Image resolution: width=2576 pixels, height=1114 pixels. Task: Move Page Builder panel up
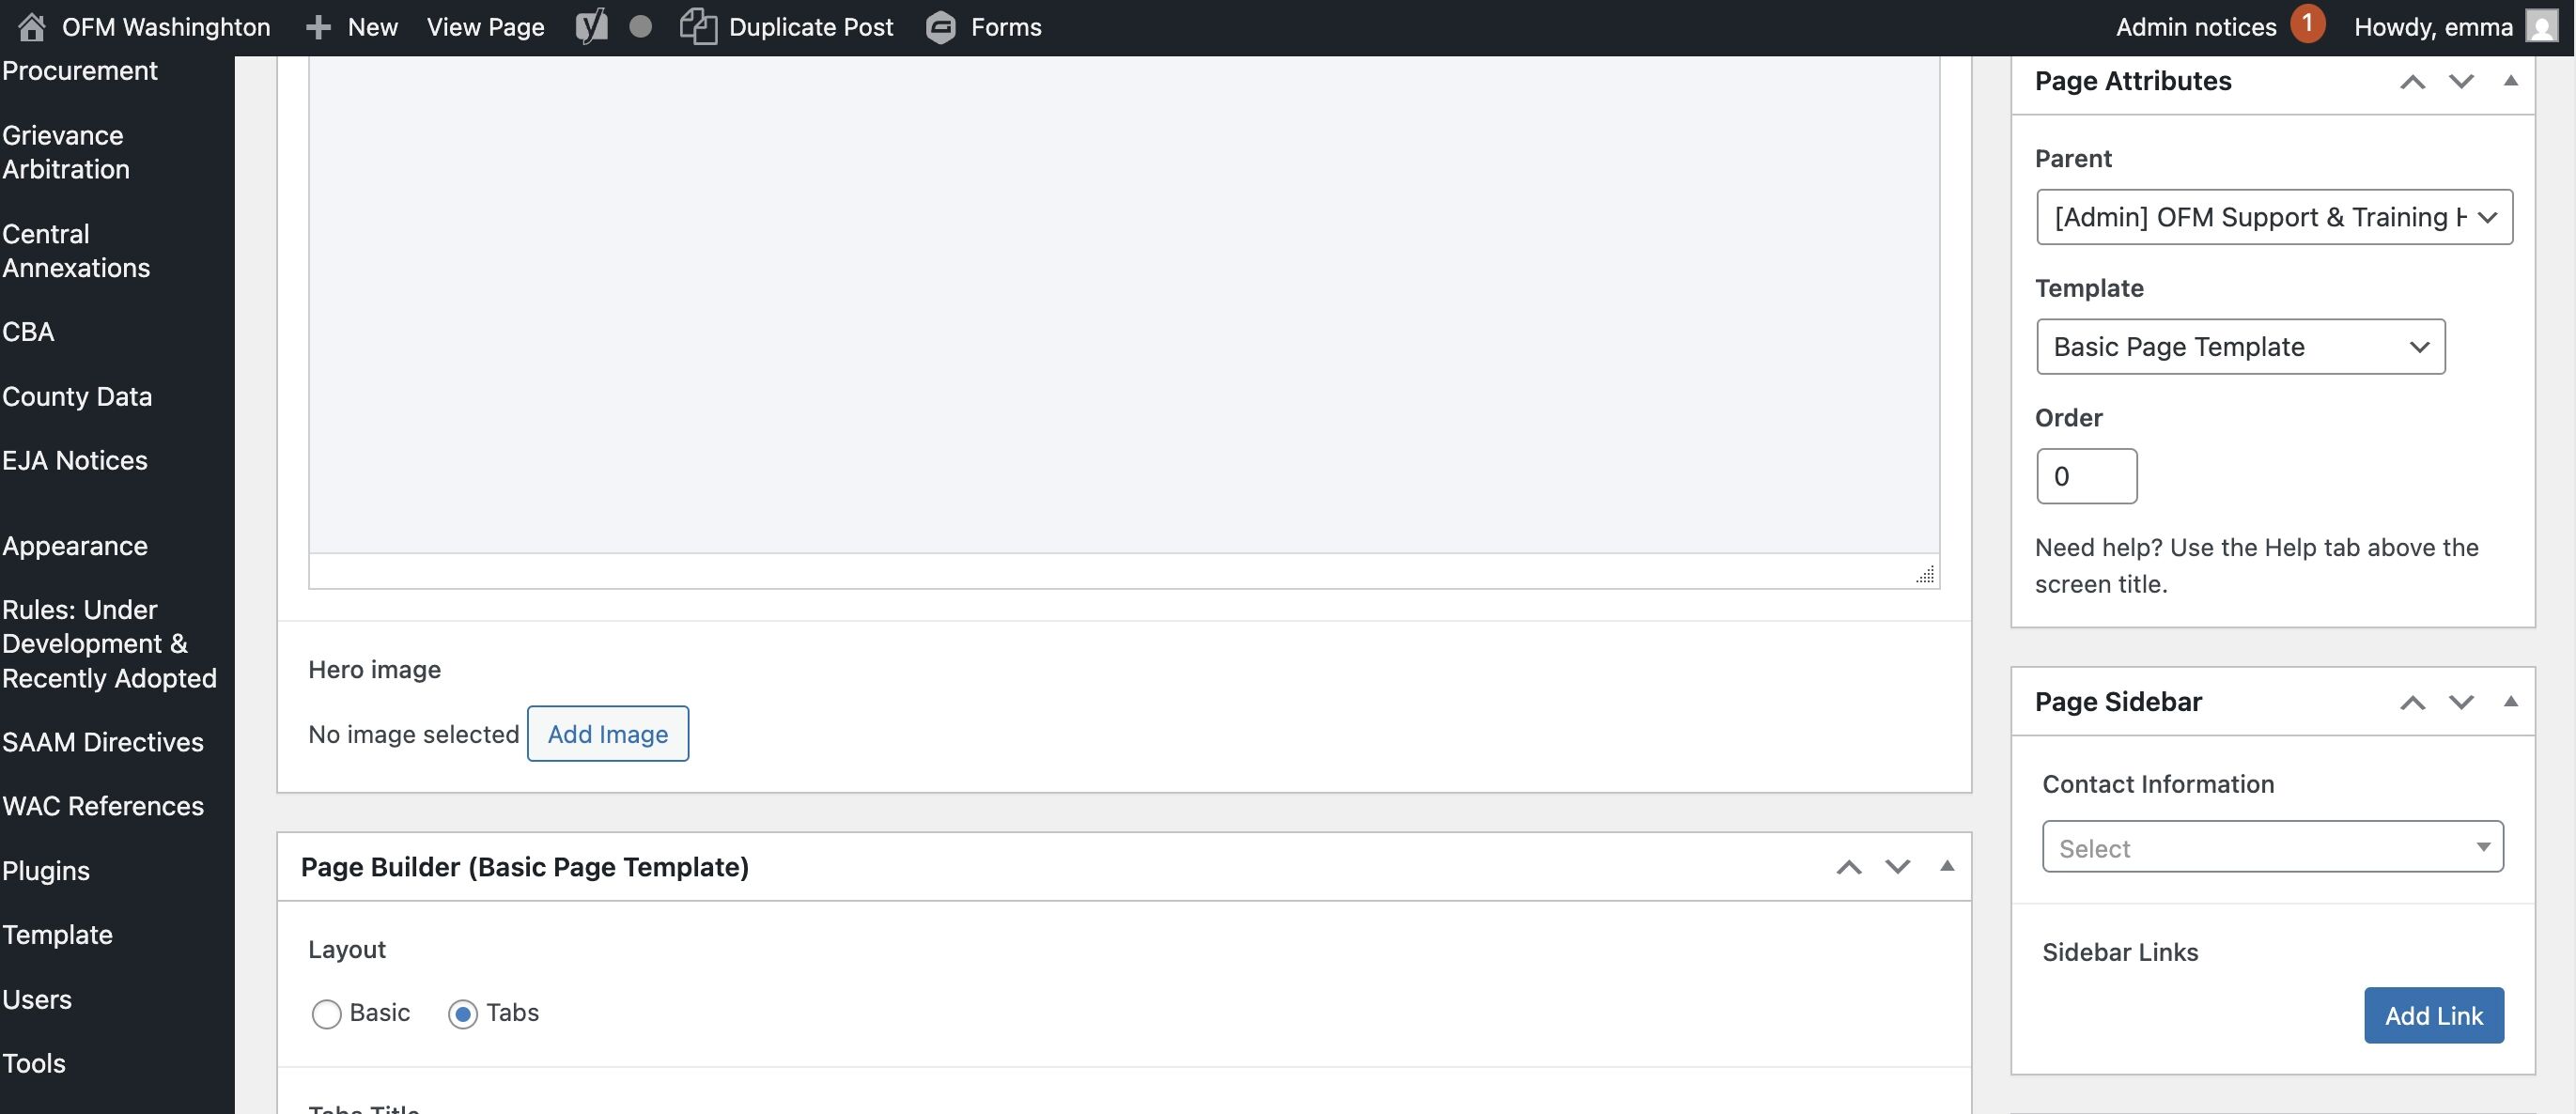[1848, 867]
